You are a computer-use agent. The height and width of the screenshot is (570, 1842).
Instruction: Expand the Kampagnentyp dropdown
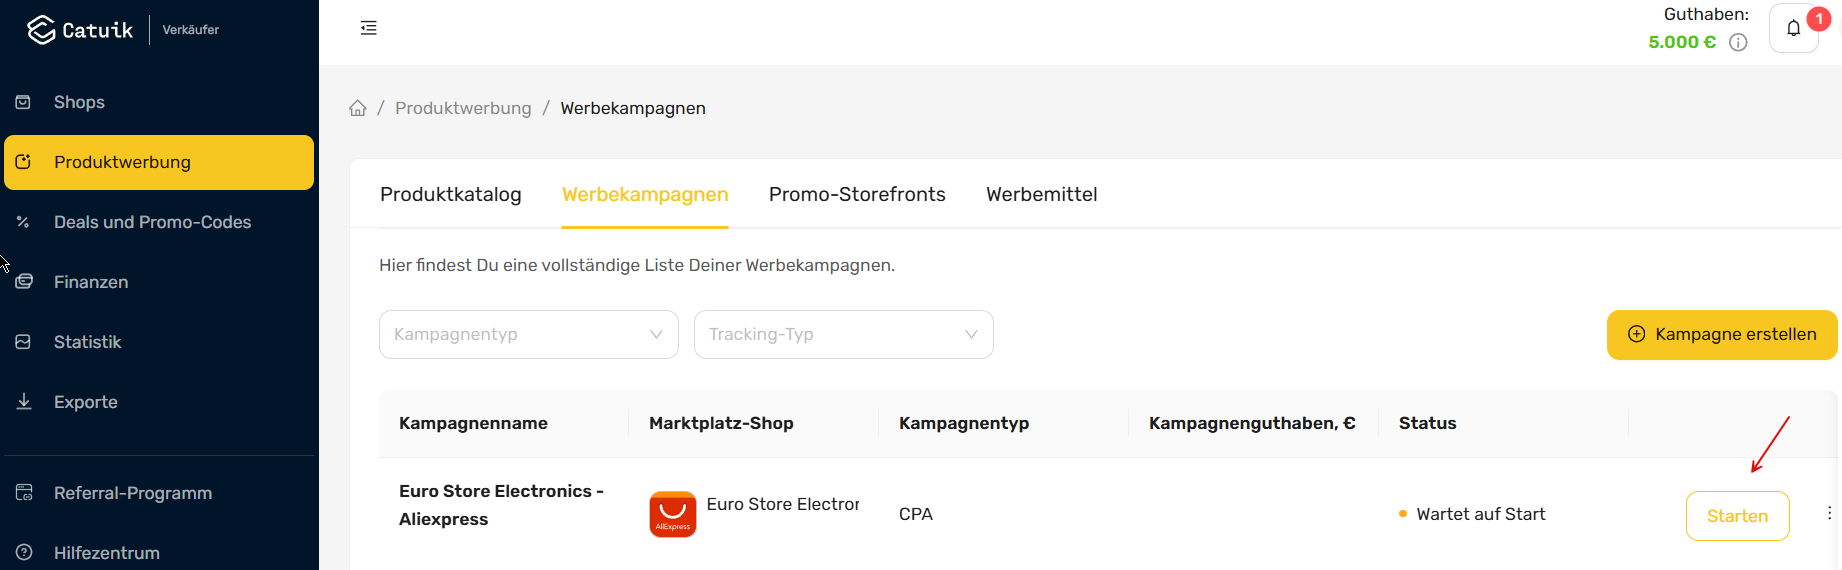[529, 334]
